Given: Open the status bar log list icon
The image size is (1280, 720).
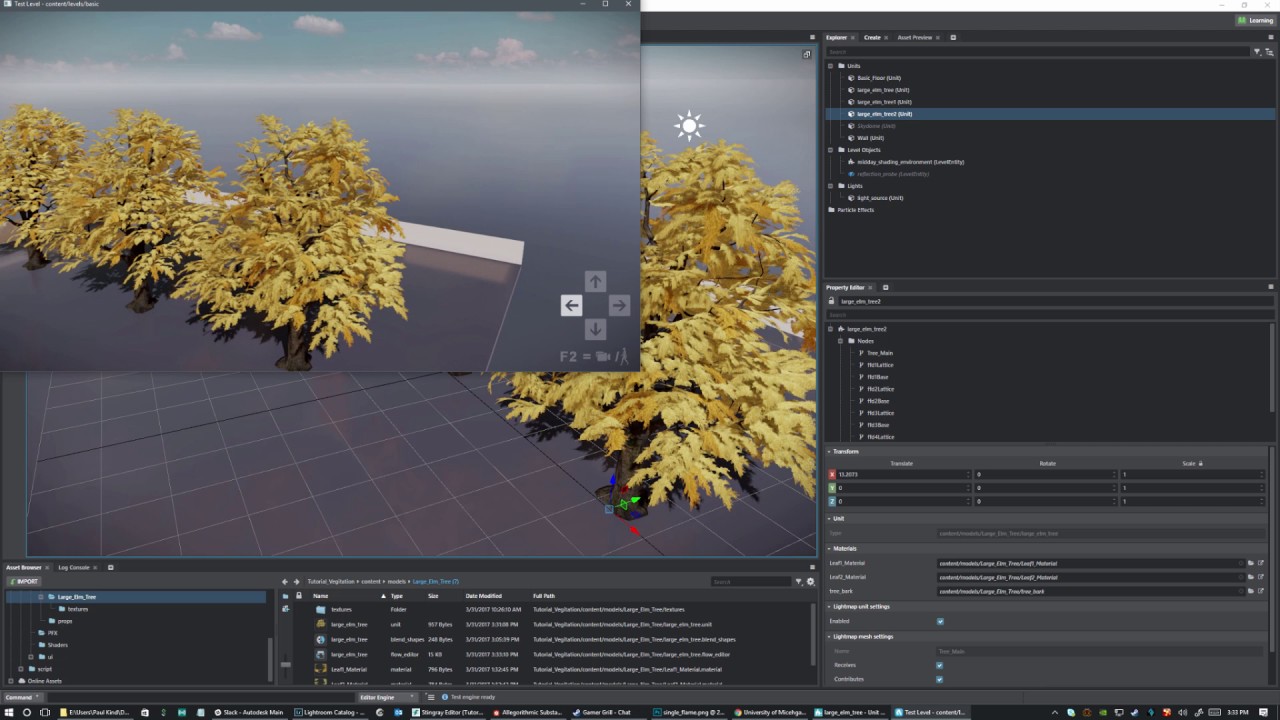Looking at the screenshot, I should (x=431, y=697).
